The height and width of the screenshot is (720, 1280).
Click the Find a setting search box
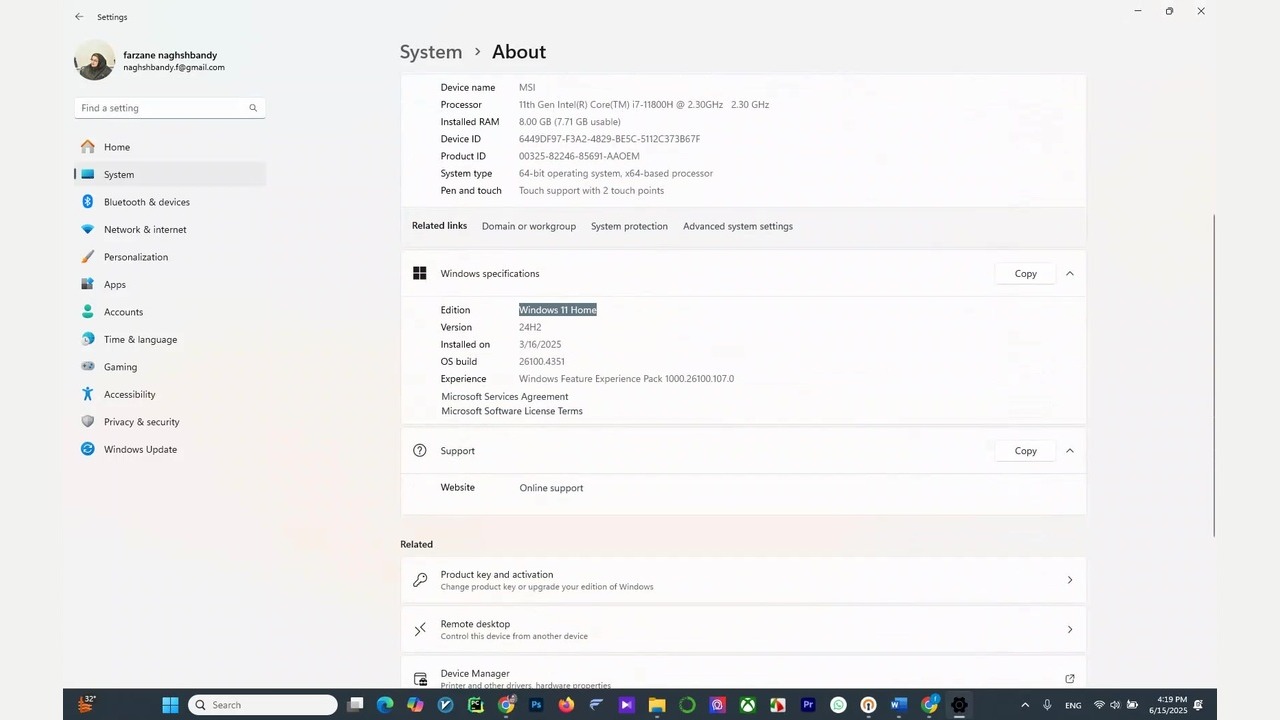(170, 108)
